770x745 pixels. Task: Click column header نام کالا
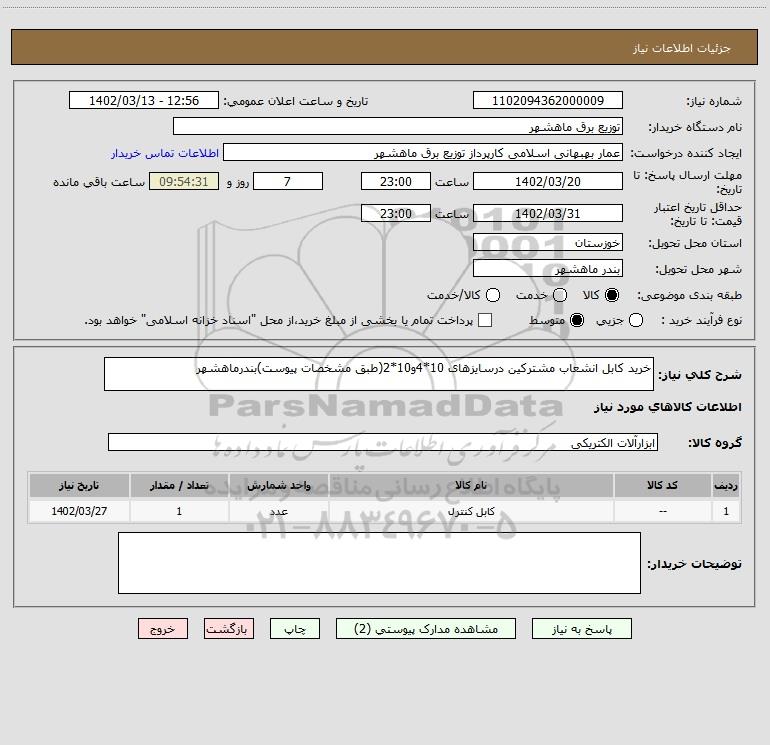click(x=471, y=485)
